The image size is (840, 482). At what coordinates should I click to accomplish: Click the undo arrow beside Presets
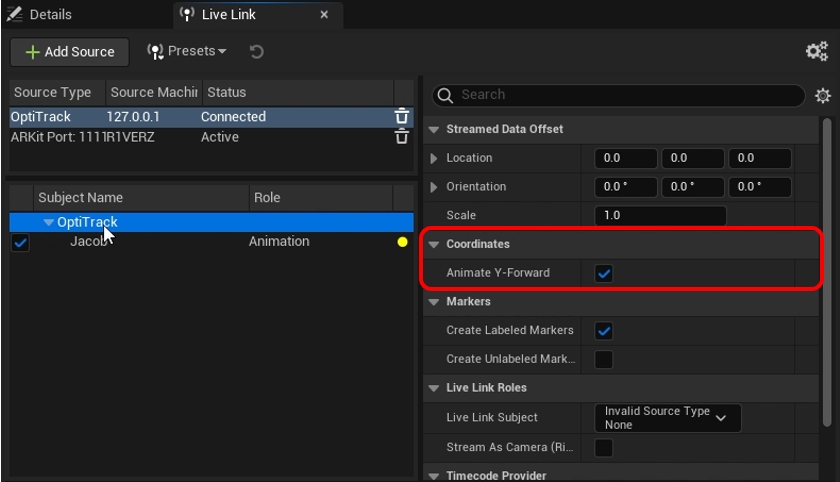coord(257,52)
